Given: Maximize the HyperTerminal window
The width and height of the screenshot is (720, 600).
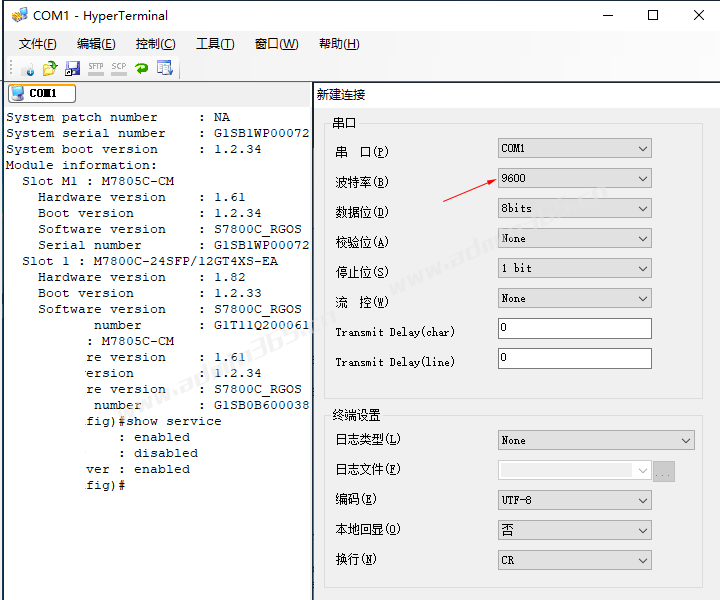Looking at the screenshot, I should (x=652, y=15).
